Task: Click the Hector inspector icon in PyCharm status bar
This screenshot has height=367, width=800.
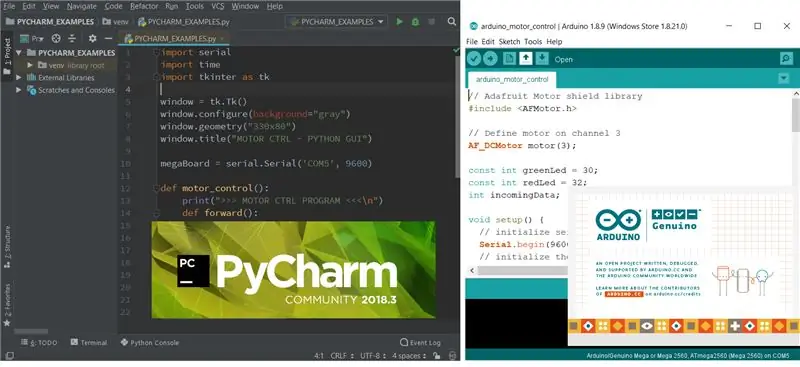Action: click(452, 355)
